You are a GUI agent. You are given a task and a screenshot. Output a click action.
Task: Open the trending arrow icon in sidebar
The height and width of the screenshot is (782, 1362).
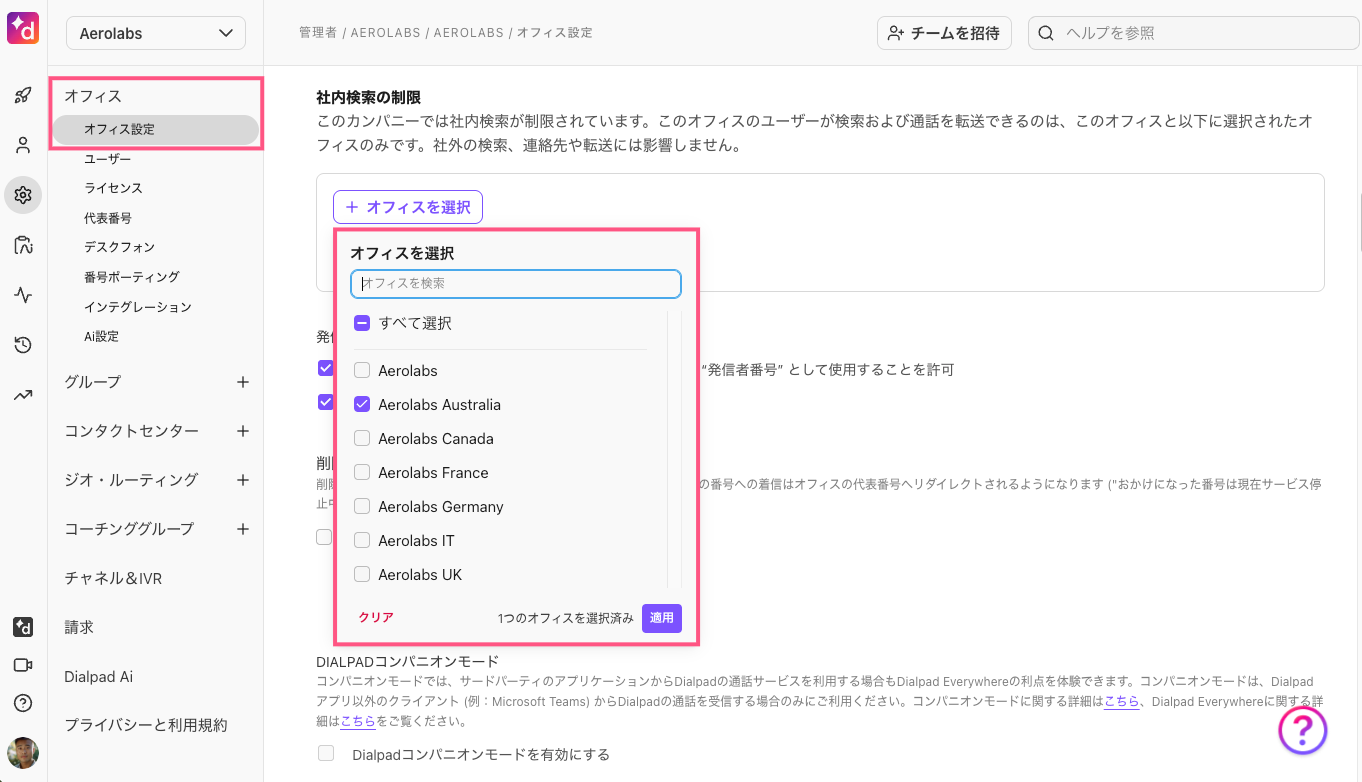coord(23,395)
